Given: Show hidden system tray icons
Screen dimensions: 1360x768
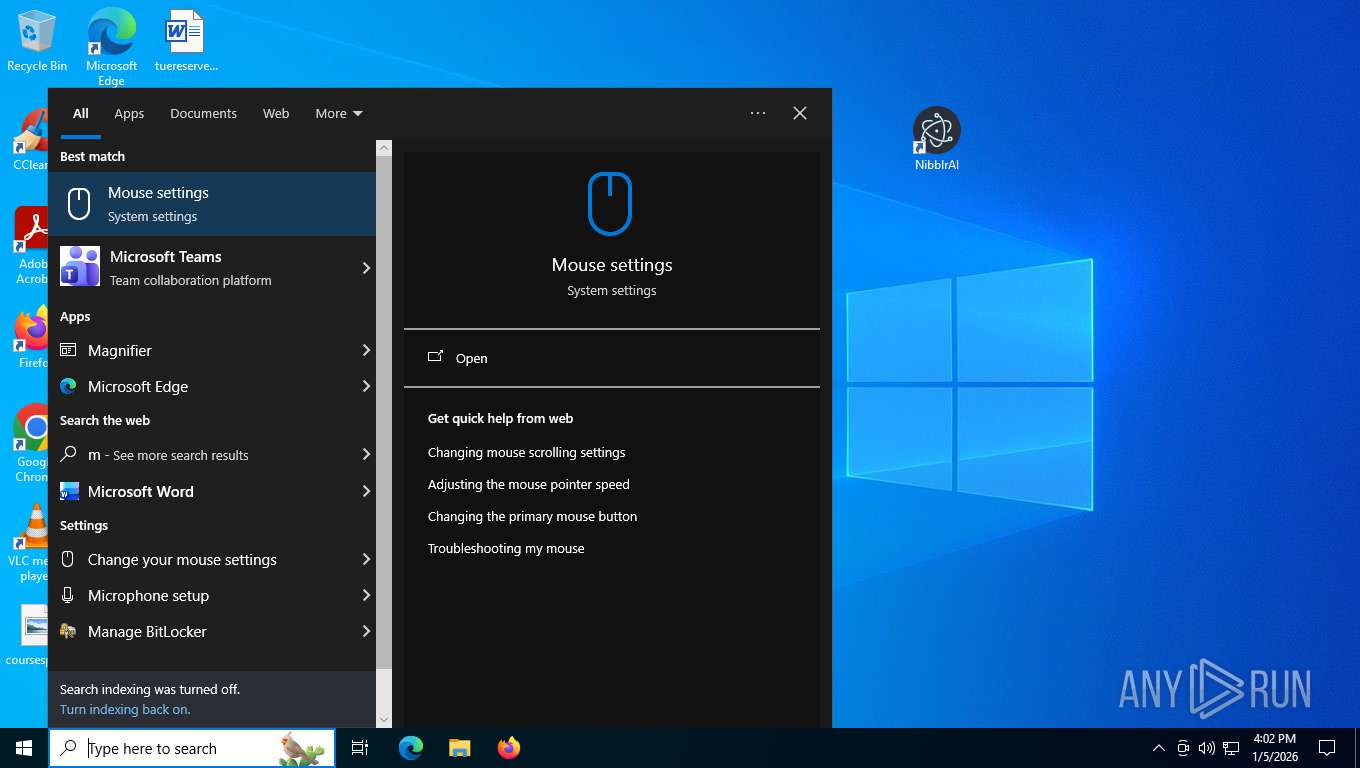Looking at the screenshot, I should (x=1159, y=748).
